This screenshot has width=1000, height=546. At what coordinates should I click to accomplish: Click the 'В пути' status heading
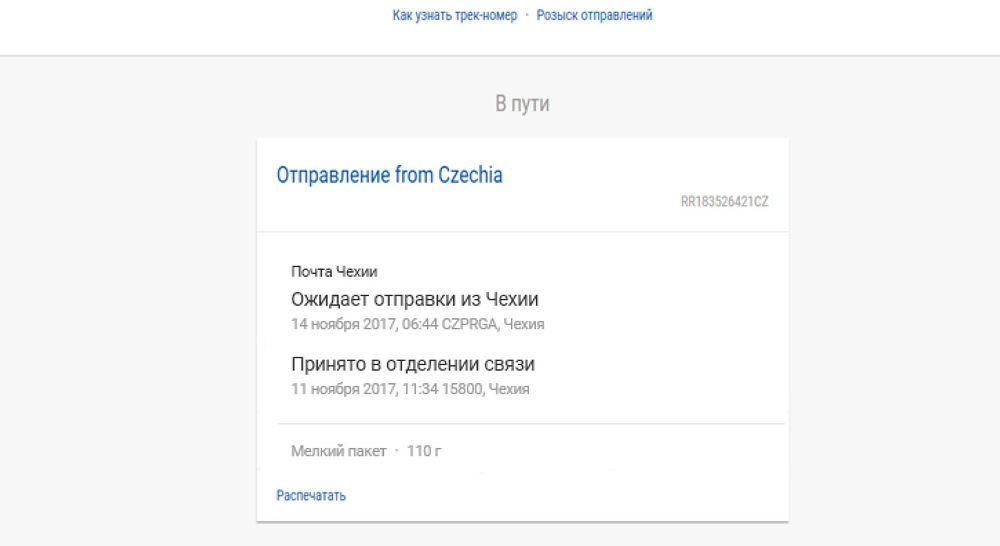click(x=522, y=103)
